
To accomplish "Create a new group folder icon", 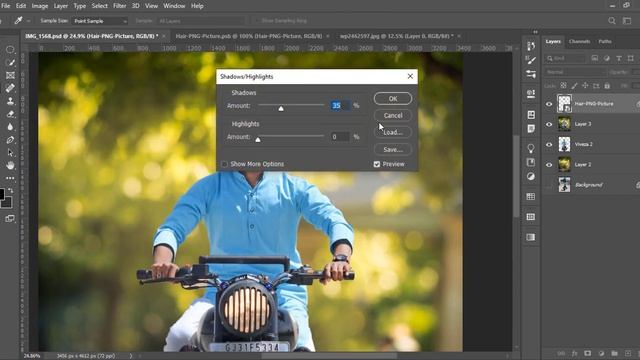I will coord(614,353).
